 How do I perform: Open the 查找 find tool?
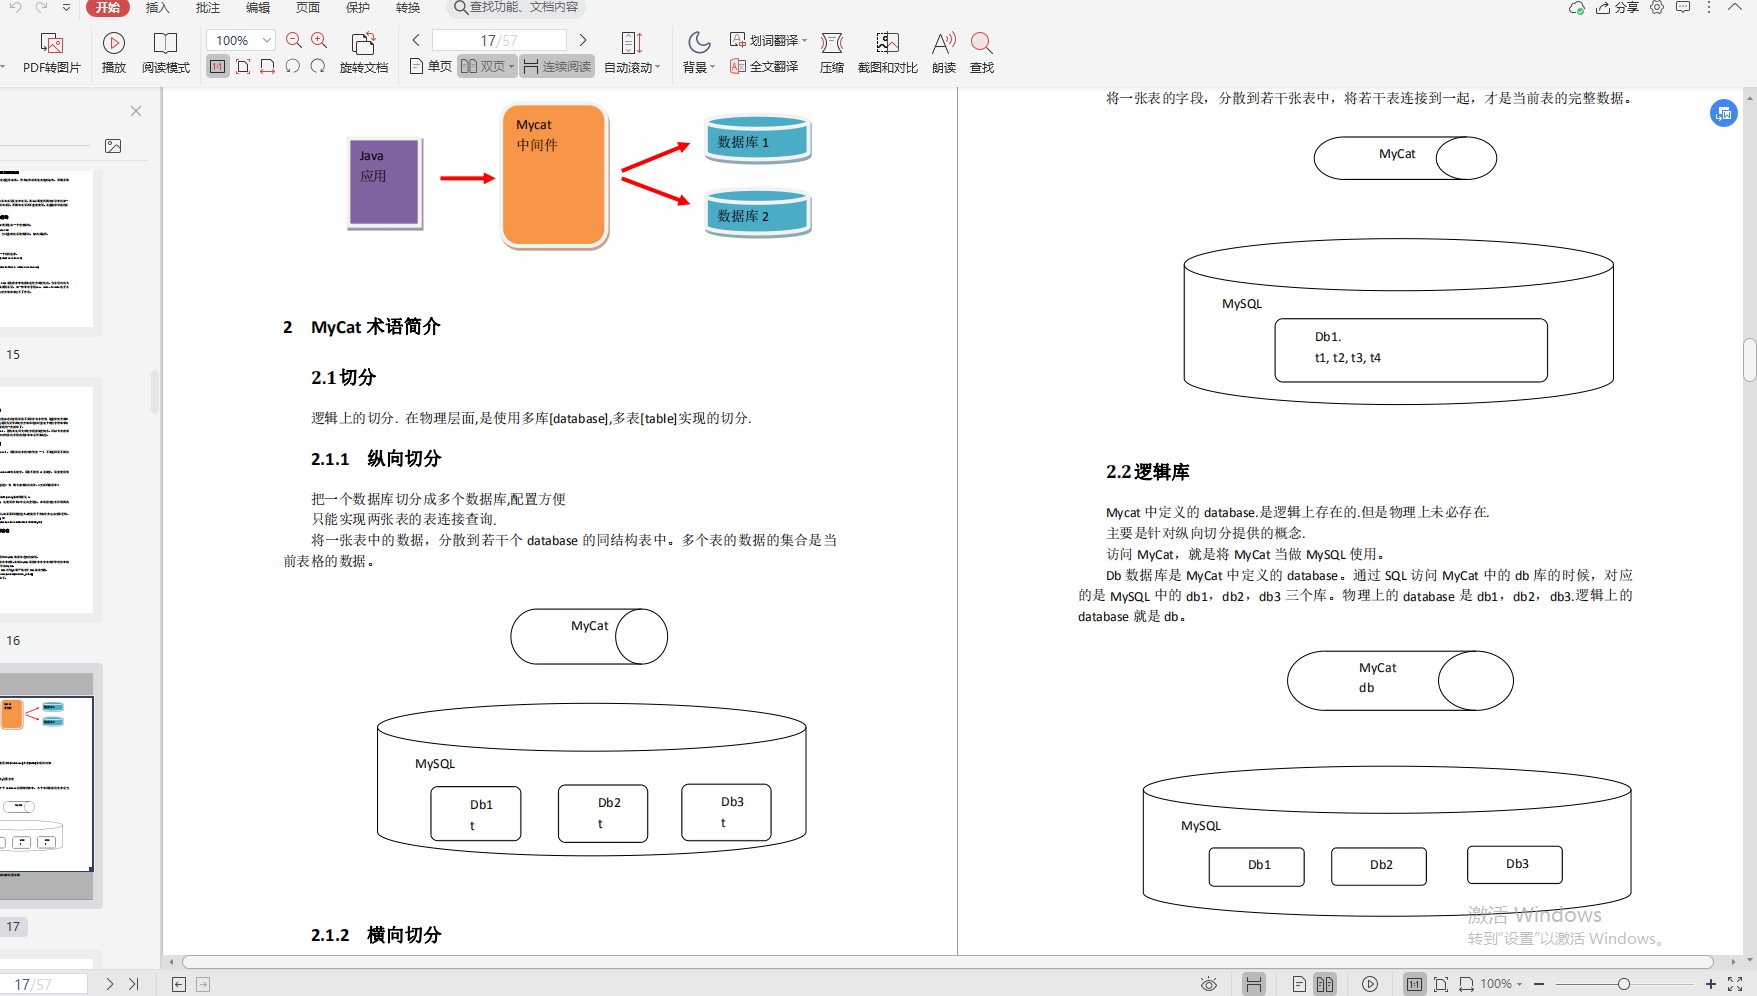coord(980,54)
